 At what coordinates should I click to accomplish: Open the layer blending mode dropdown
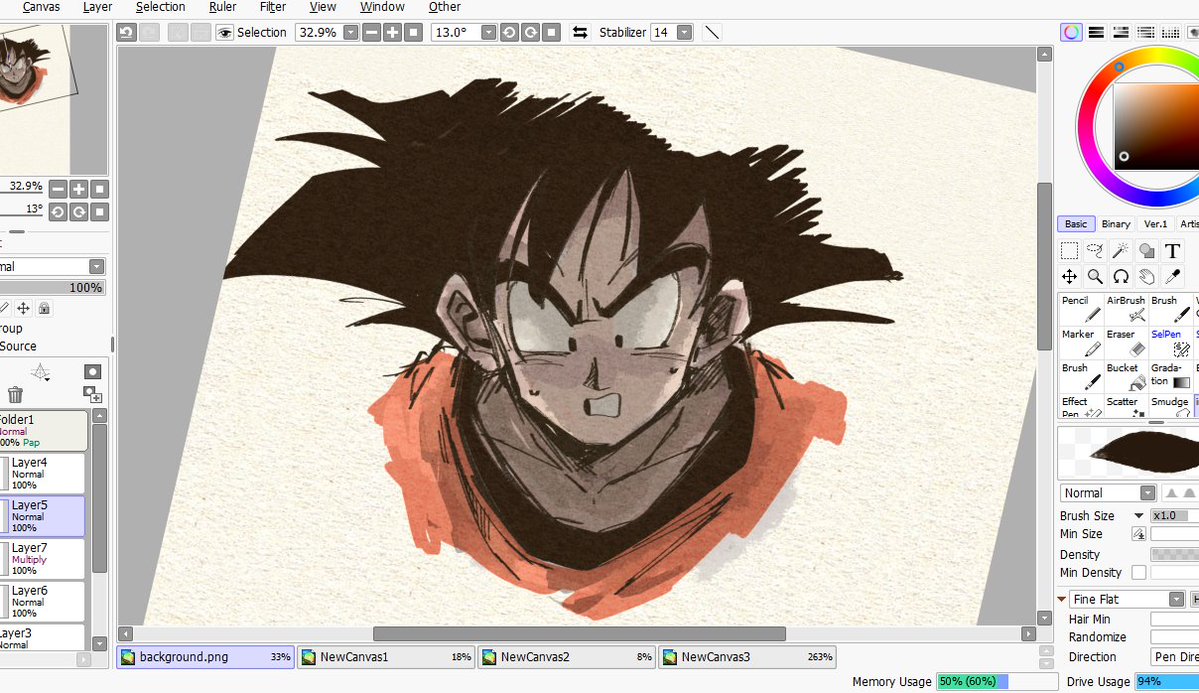[x=96, y=266]
